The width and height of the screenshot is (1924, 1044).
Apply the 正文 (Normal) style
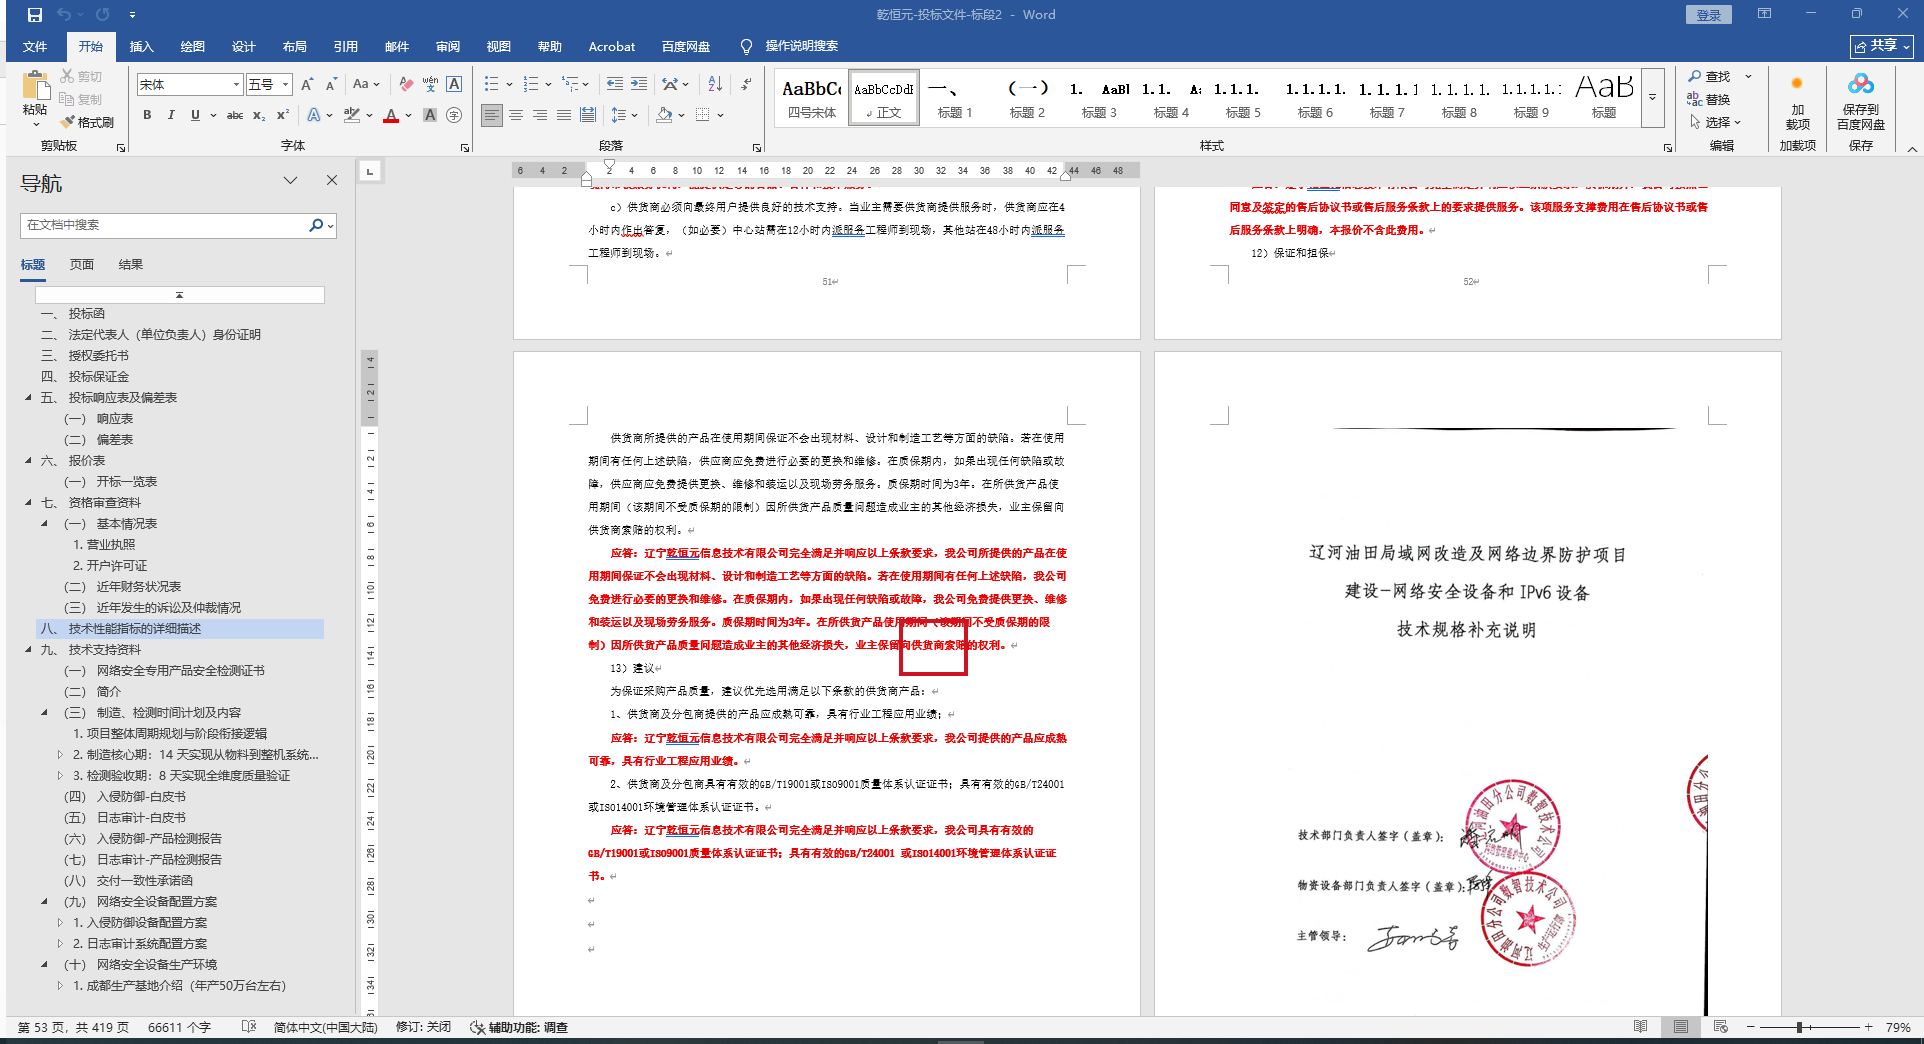pos(883,98)
